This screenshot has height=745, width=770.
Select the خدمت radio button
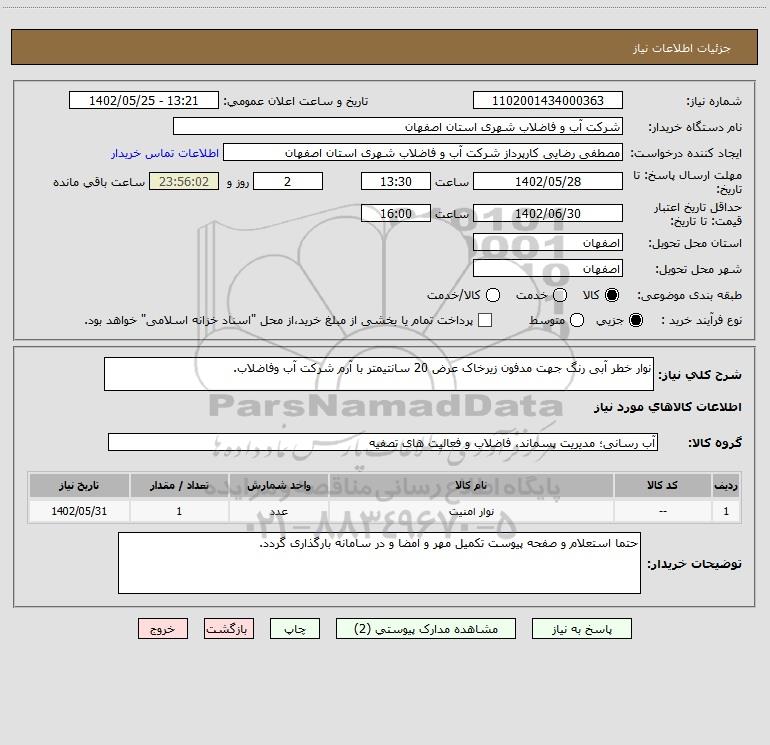560,295
